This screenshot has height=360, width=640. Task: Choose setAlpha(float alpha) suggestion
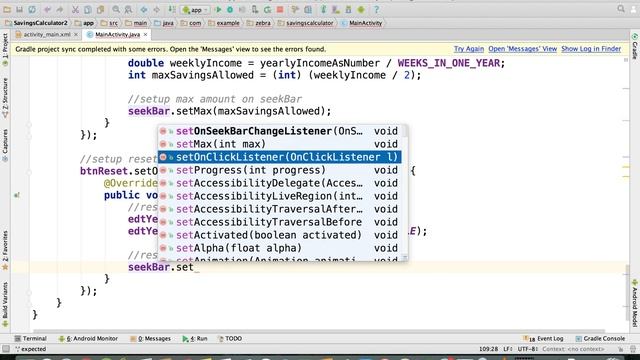tap(280, 248)
